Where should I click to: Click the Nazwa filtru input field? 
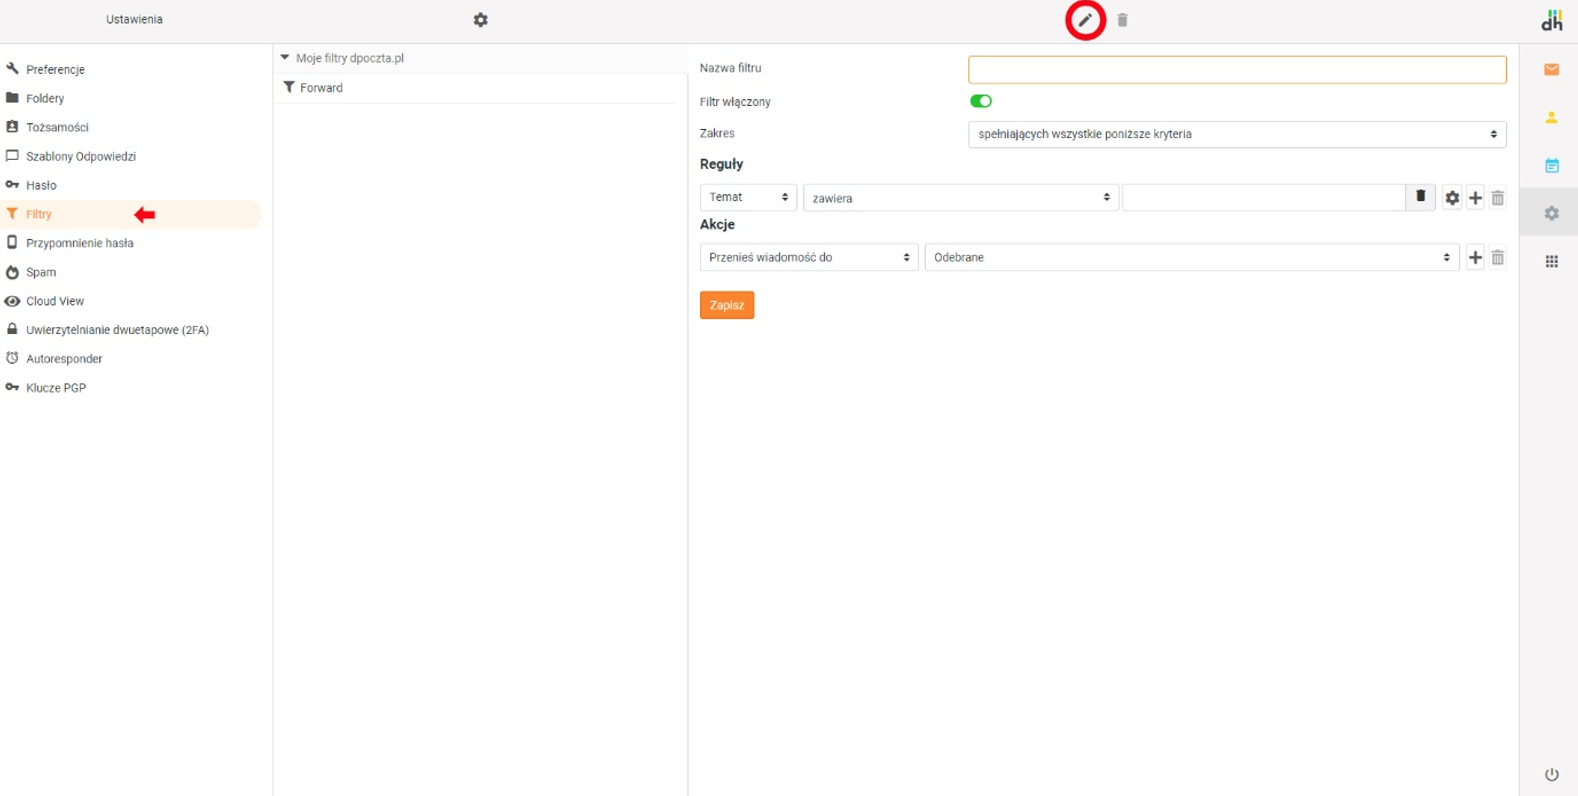tap(1236, 69)
